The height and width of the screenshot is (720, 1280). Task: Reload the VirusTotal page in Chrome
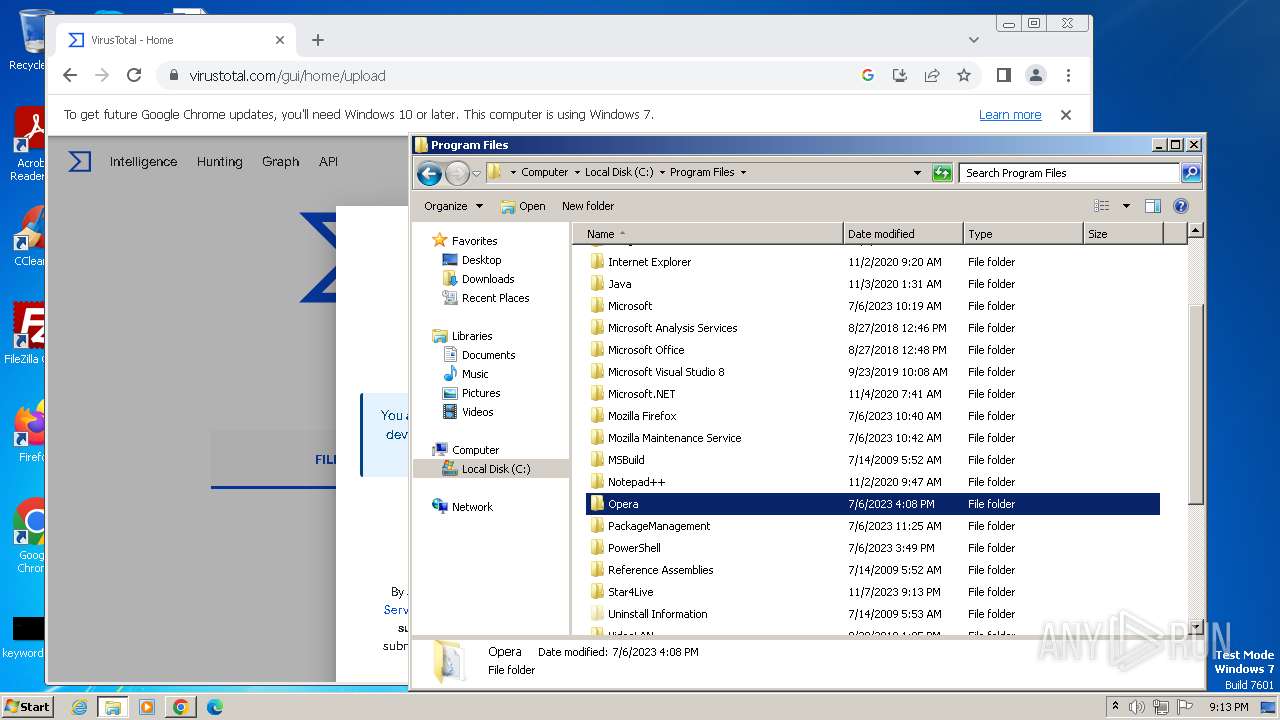pos(134,75)
